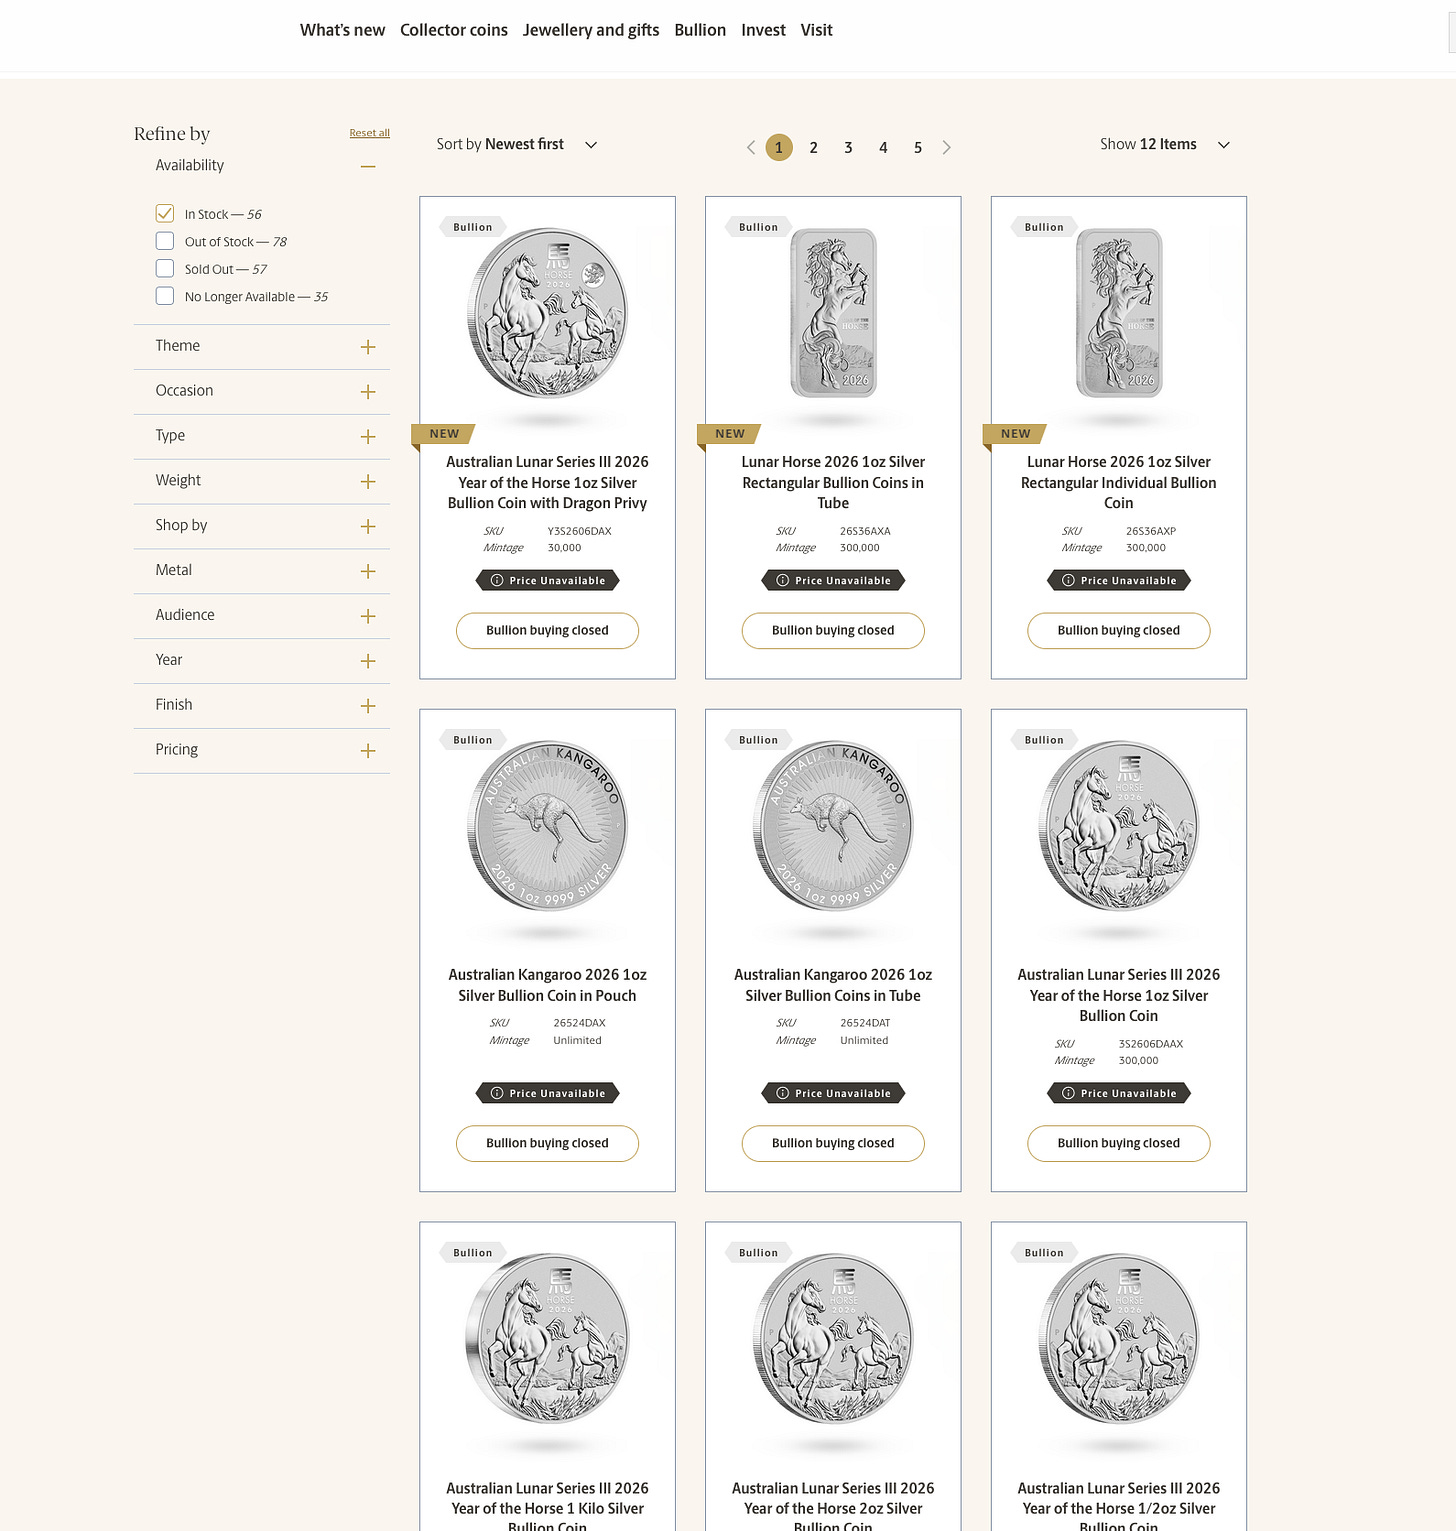Click info icon on Horse 1oz Silver Bullion Coin badge
Image resolution: width=1456 pixels, height=1531 pixels.
pos(1068,1094)
